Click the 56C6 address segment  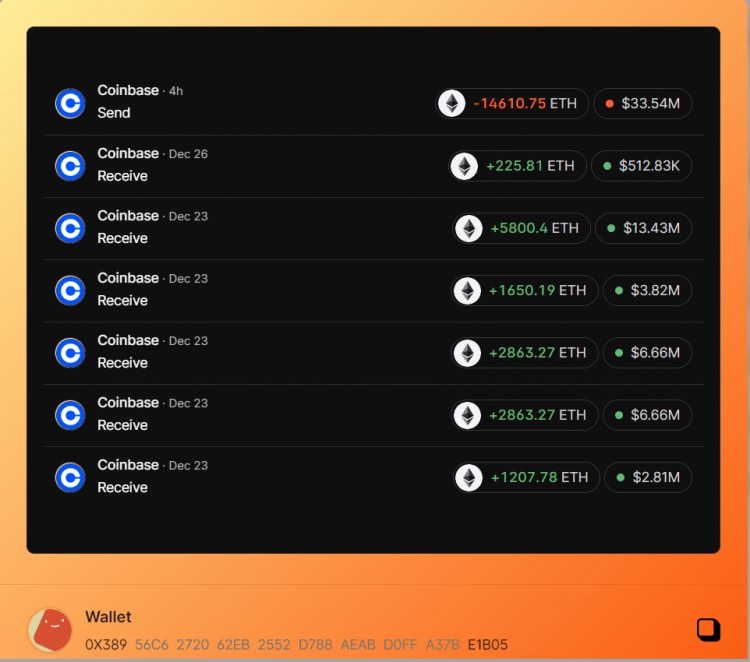pyautogui.click(x=152, y=645)
